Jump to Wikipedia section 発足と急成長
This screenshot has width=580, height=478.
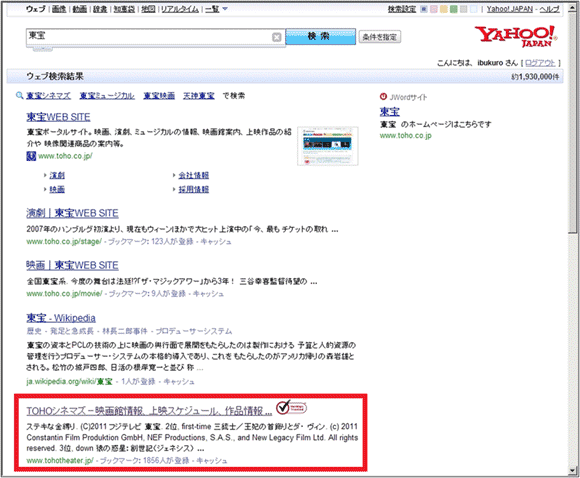click(72, 331)
